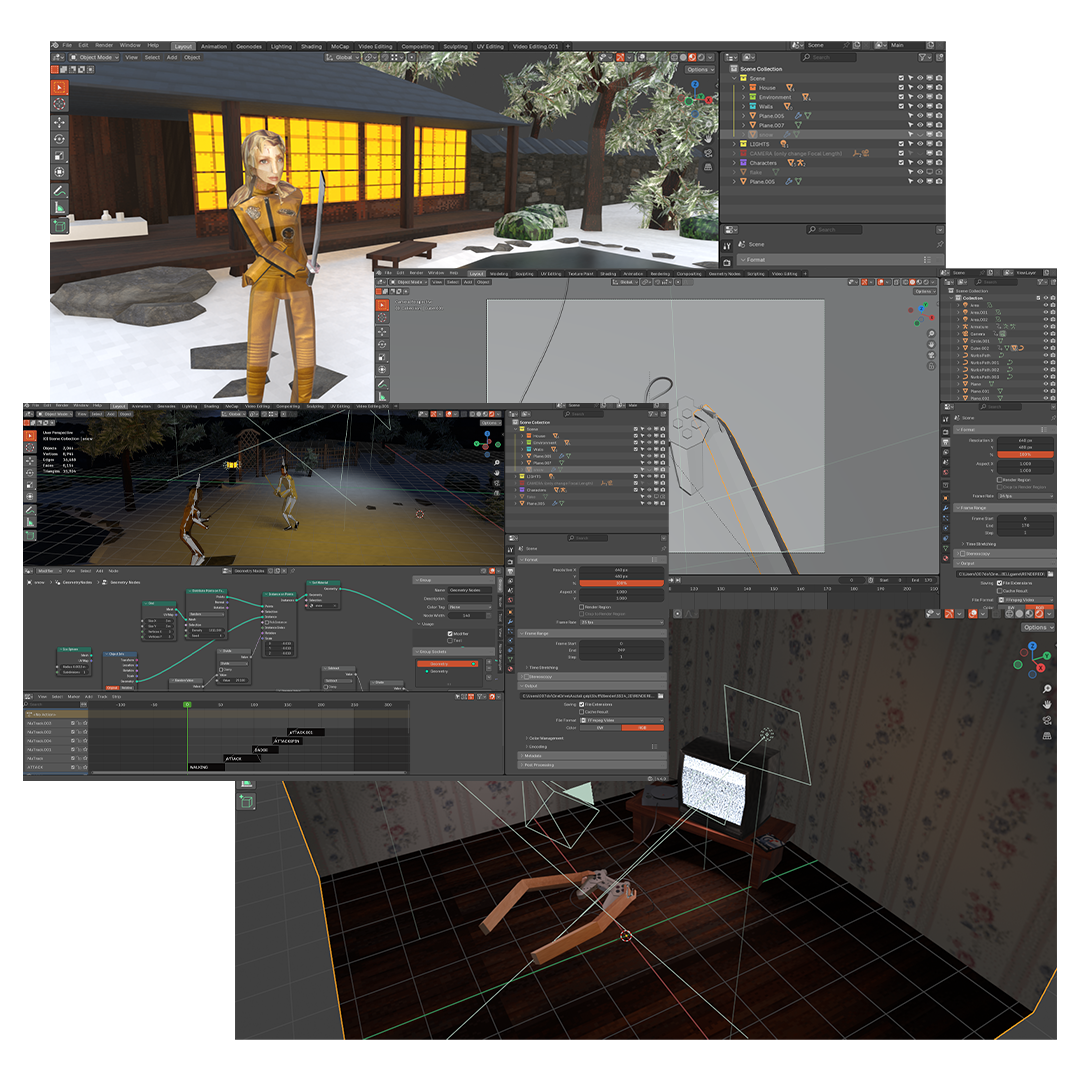1080x1080 pixels.
Task: Uncheck the Characters collection checkbox in house-scene outliner
Action: tap(901, 163)
